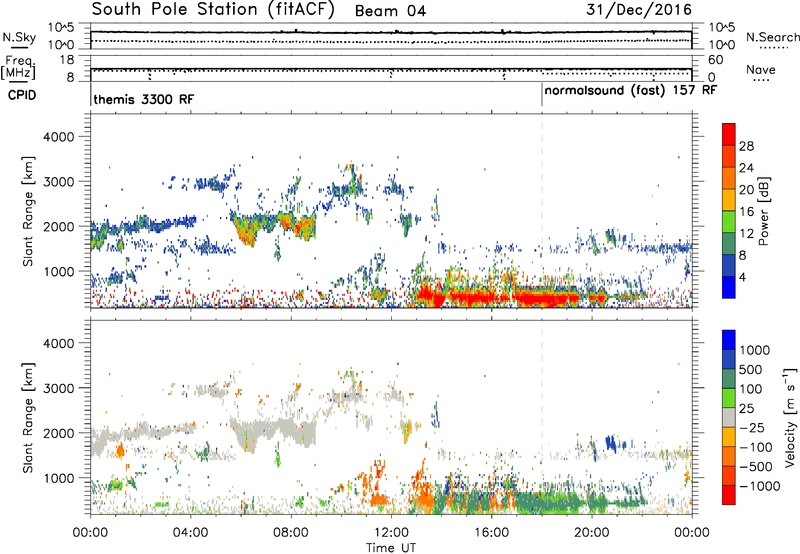800x554 pixels.
Task: Click the date '31/Dec/2016'
Action: [639, 10]
